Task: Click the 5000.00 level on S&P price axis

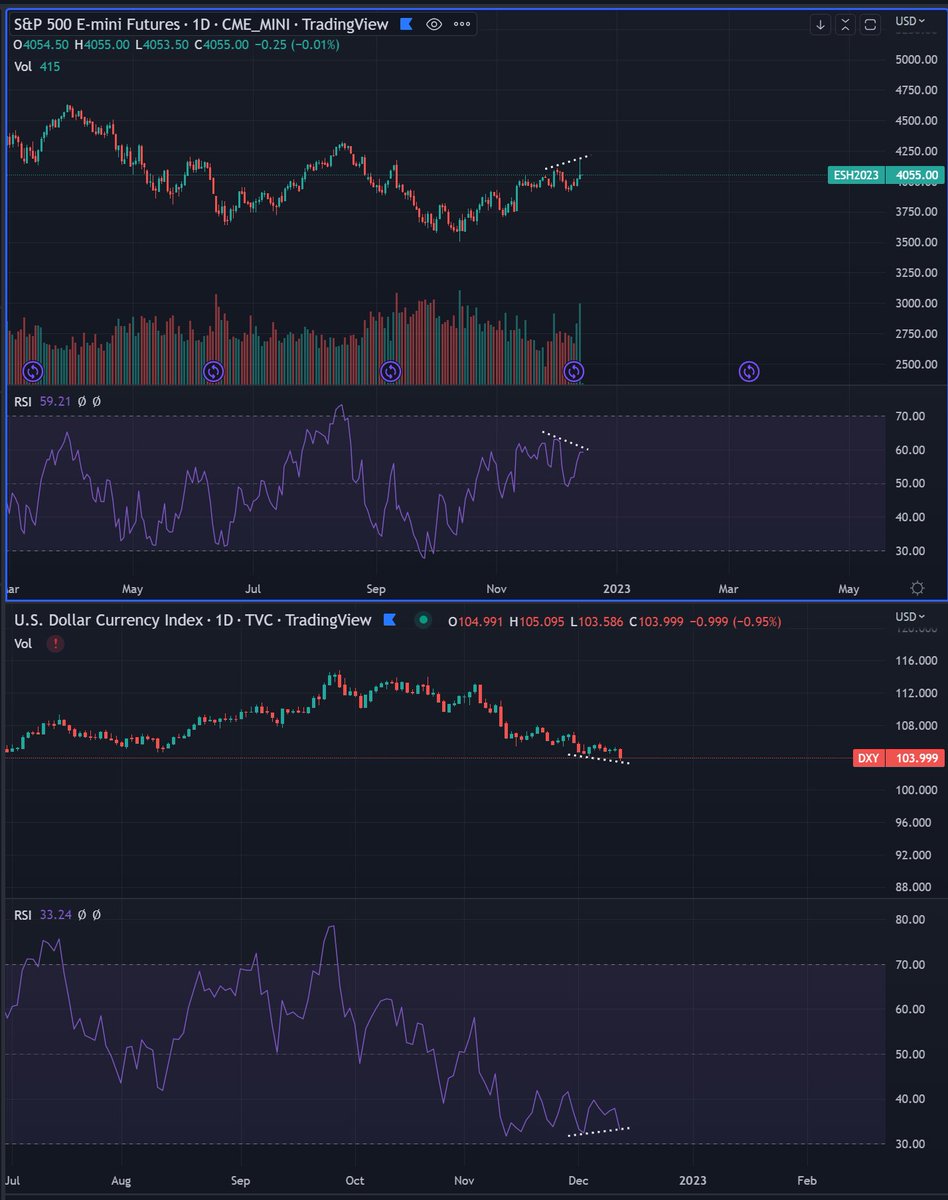Action: point(916,59)
